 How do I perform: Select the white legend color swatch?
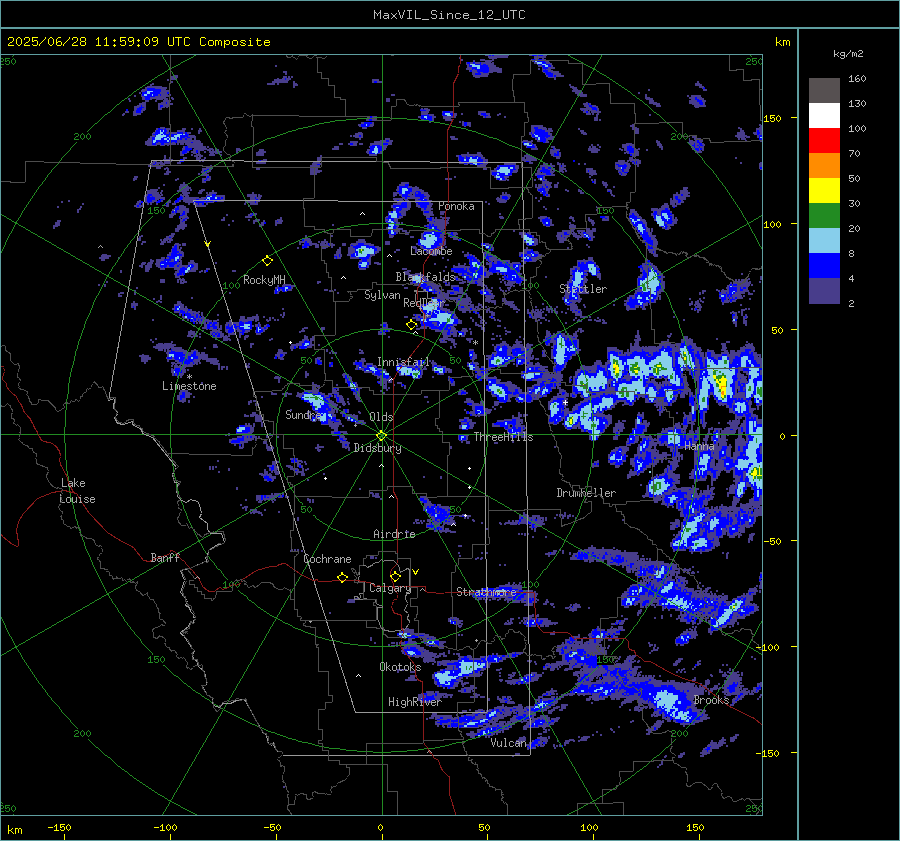pyautogui.click(x=824, y=116)
